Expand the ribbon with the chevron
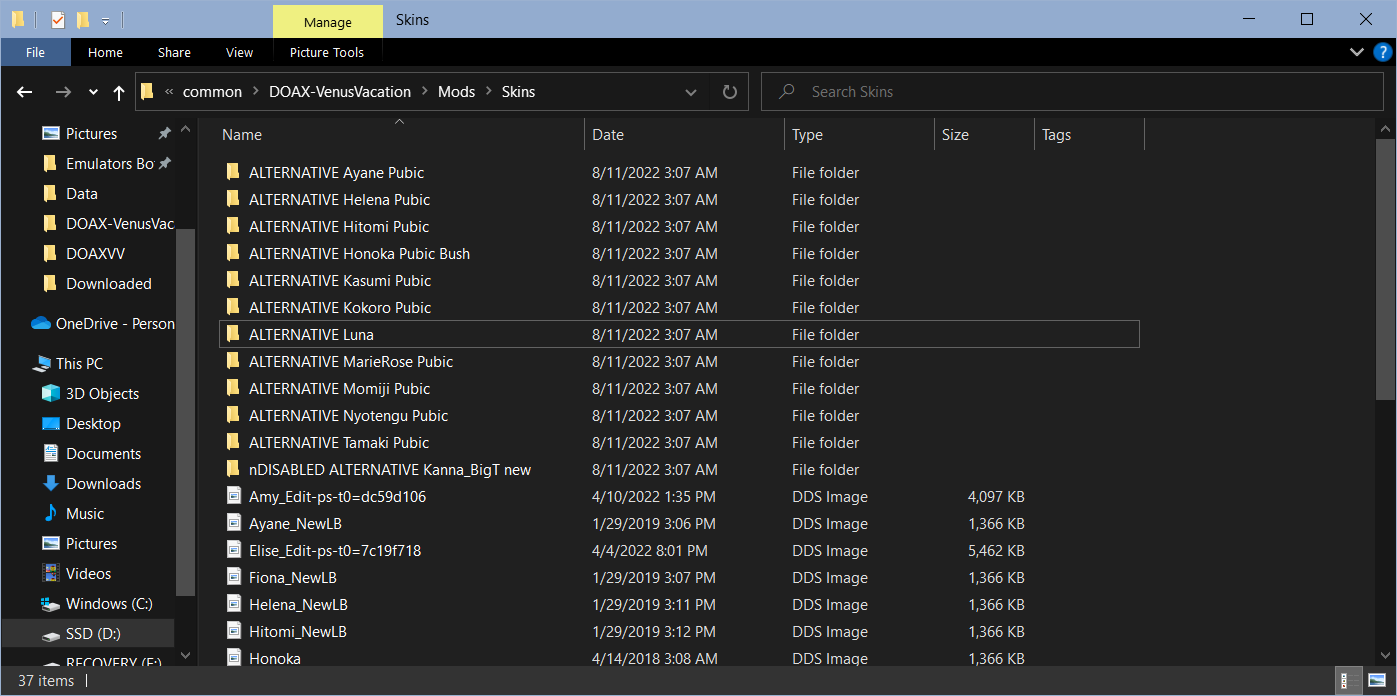 [1357, 52]
